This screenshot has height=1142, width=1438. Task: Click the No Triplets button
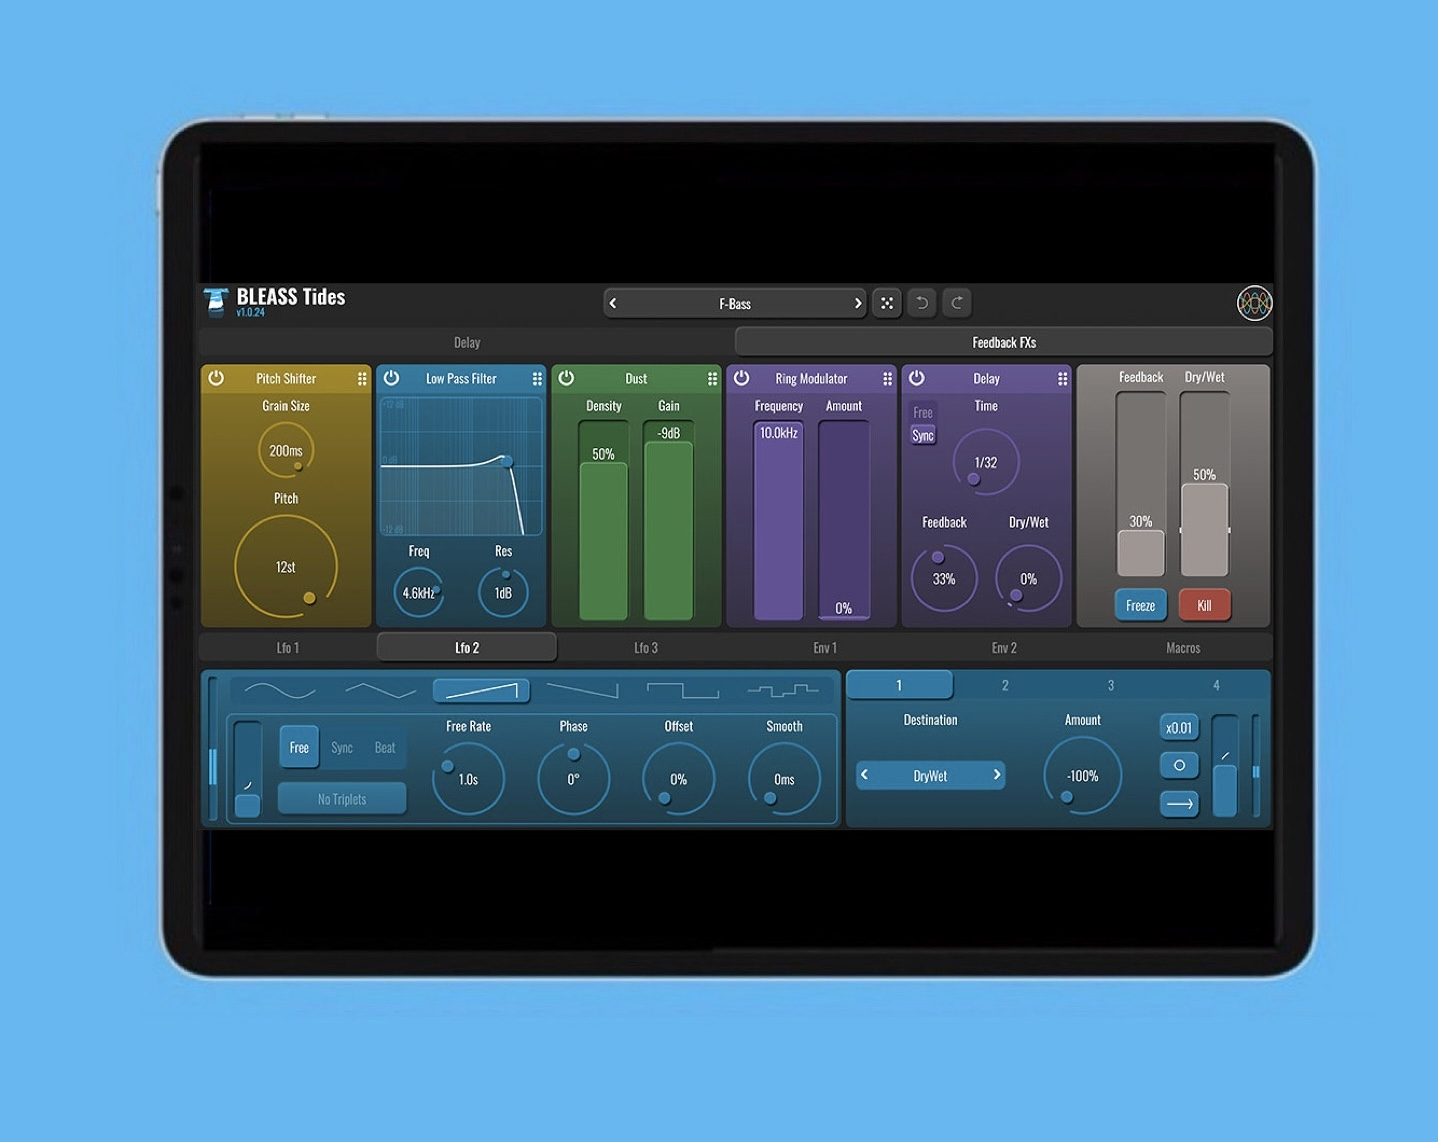(x=342, y=799)
